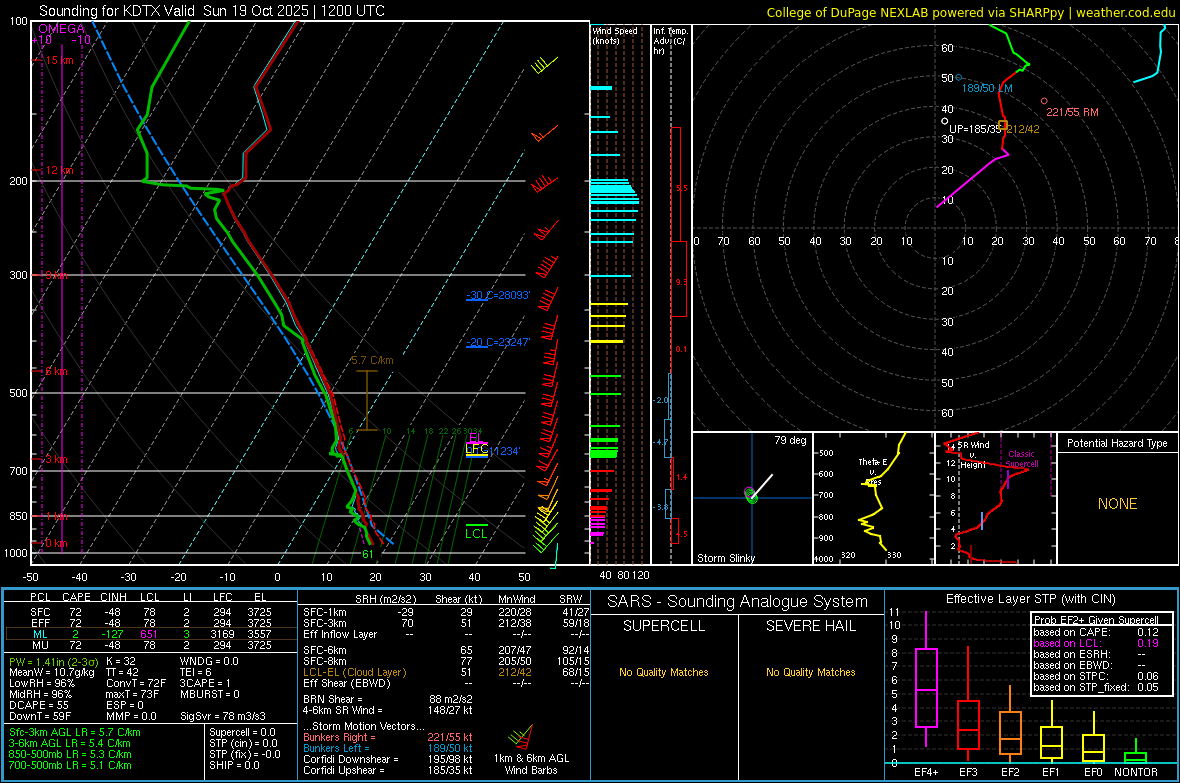This screenshot has height=783, width=1180.
Task: Click the SigSvr = 78 m3/s3 value
Action: tap(223, 716)
